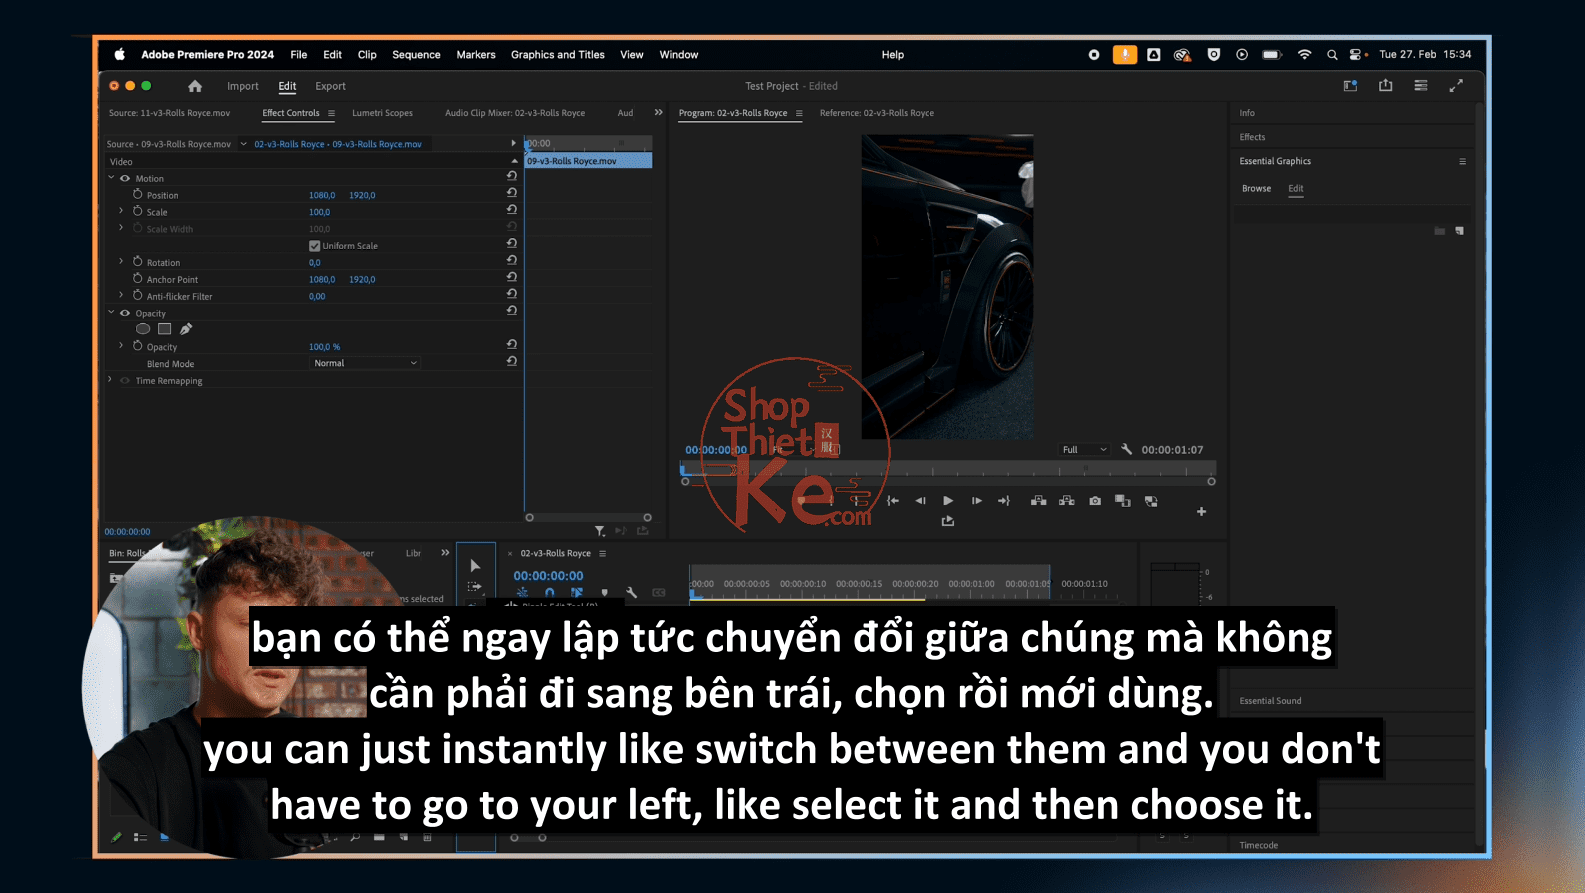Switch to the Lumetri Scopes tab
Screen dimensions: 1585x893
click(382, 113)
